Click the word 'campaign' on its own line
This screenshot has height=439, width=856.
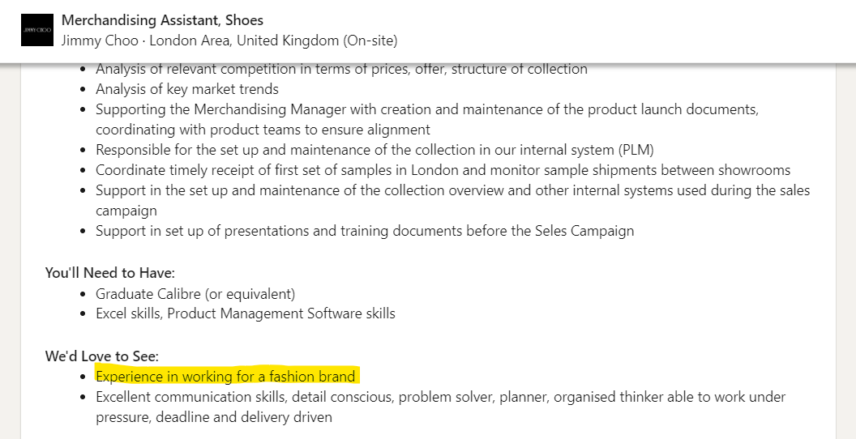[x=126, y=211]
